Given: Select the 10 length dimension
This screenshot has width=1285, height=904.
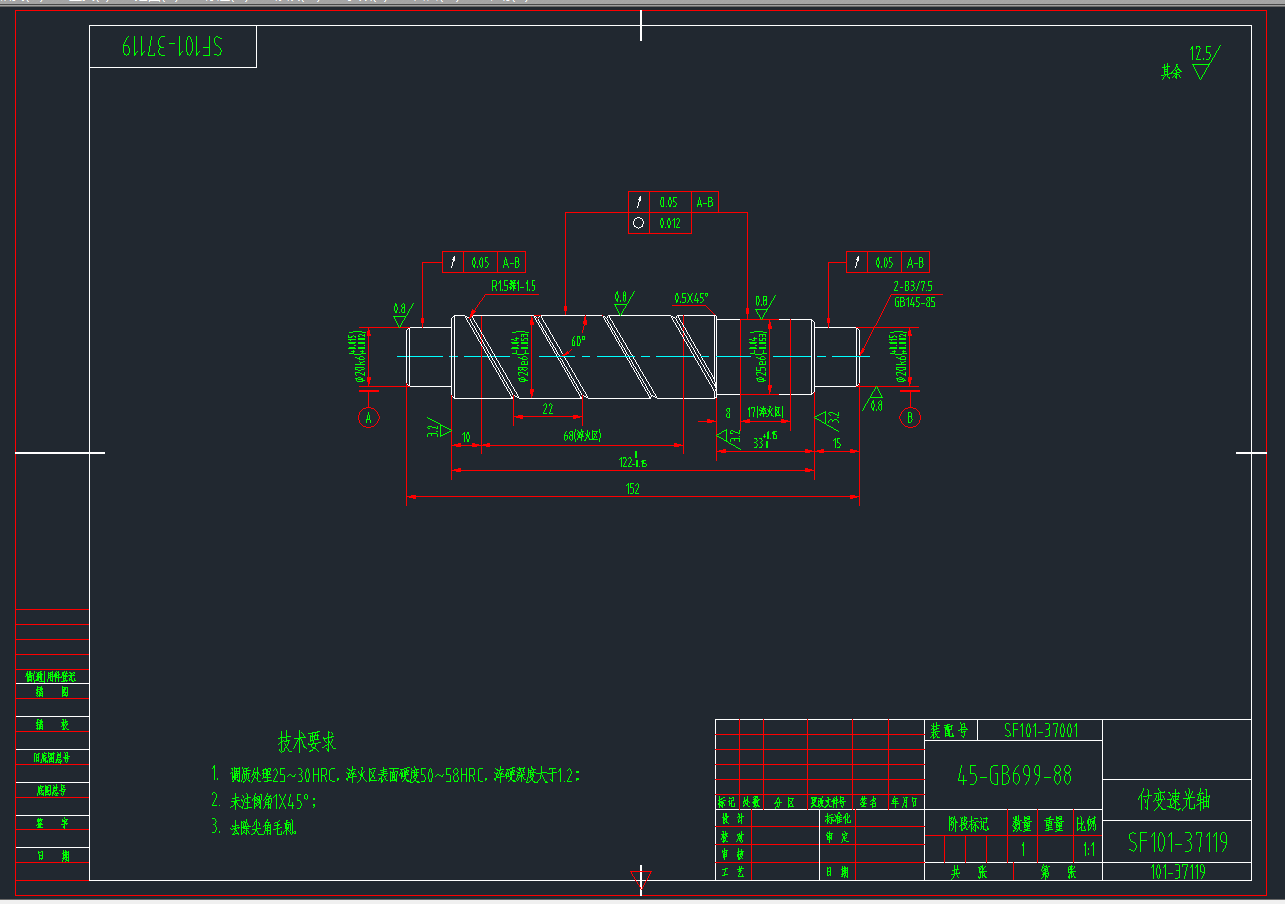Looking at the screenshot, I should tap(466, 437).
